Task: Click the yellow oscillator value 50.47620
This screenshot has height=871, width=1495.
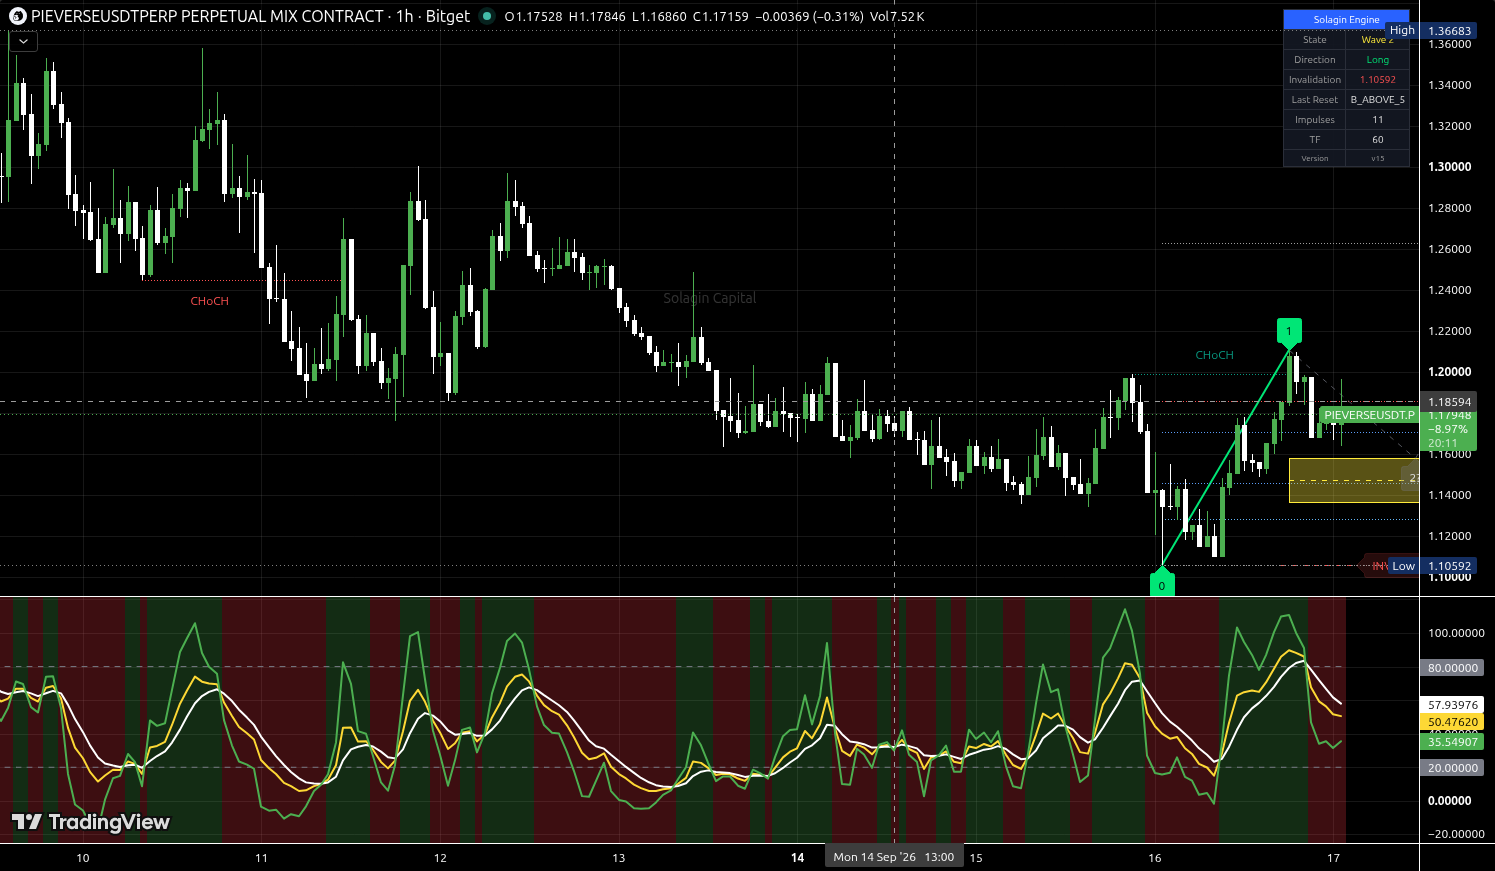Action: (x=1452, y=722)
